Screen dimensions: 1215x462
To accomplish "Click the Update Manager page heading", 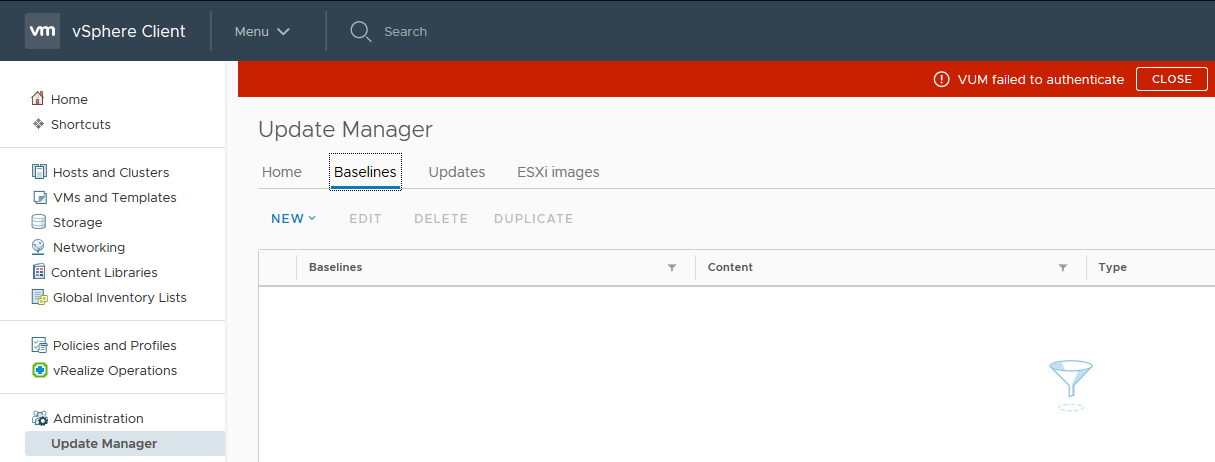I will 345,129.
